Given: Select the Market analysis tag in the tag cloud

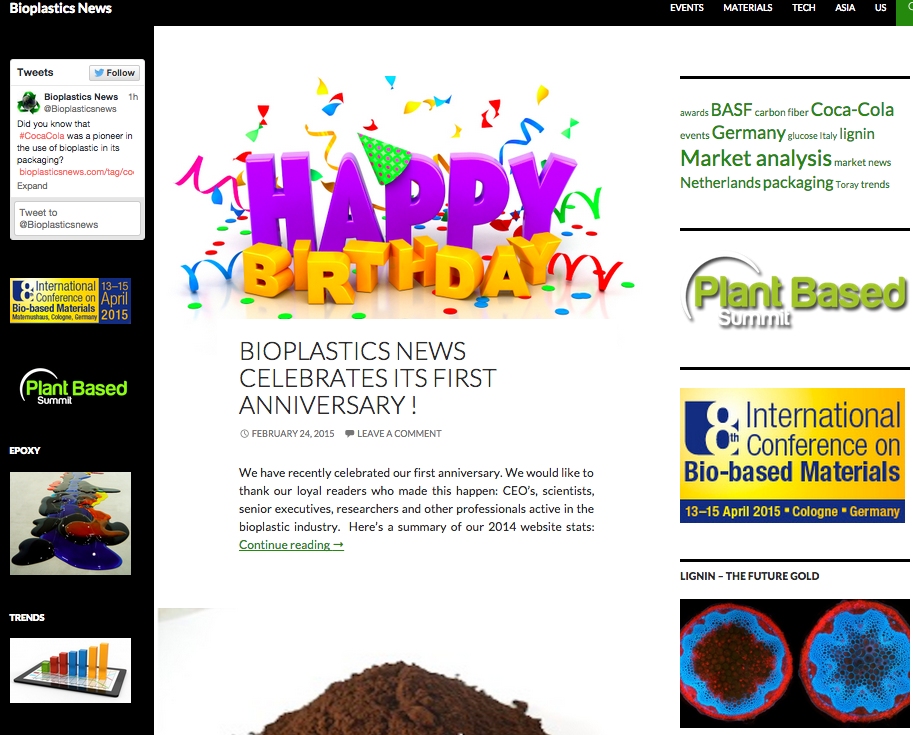Looking at the screenshot, I should 754,158.
